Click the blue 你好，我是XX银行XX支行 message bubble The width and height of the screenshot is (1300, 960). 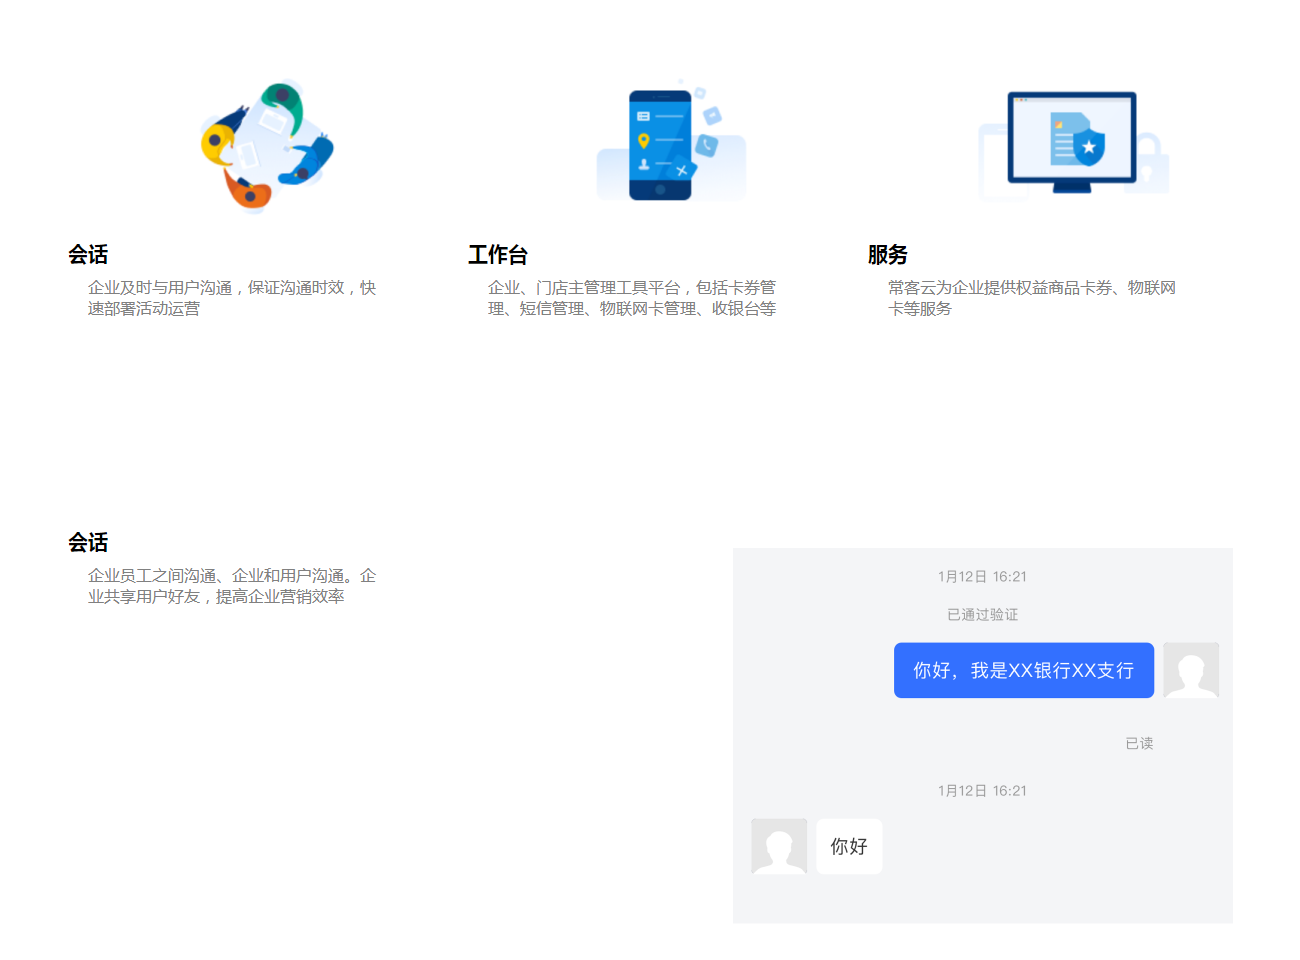(x=1023, y=670)
